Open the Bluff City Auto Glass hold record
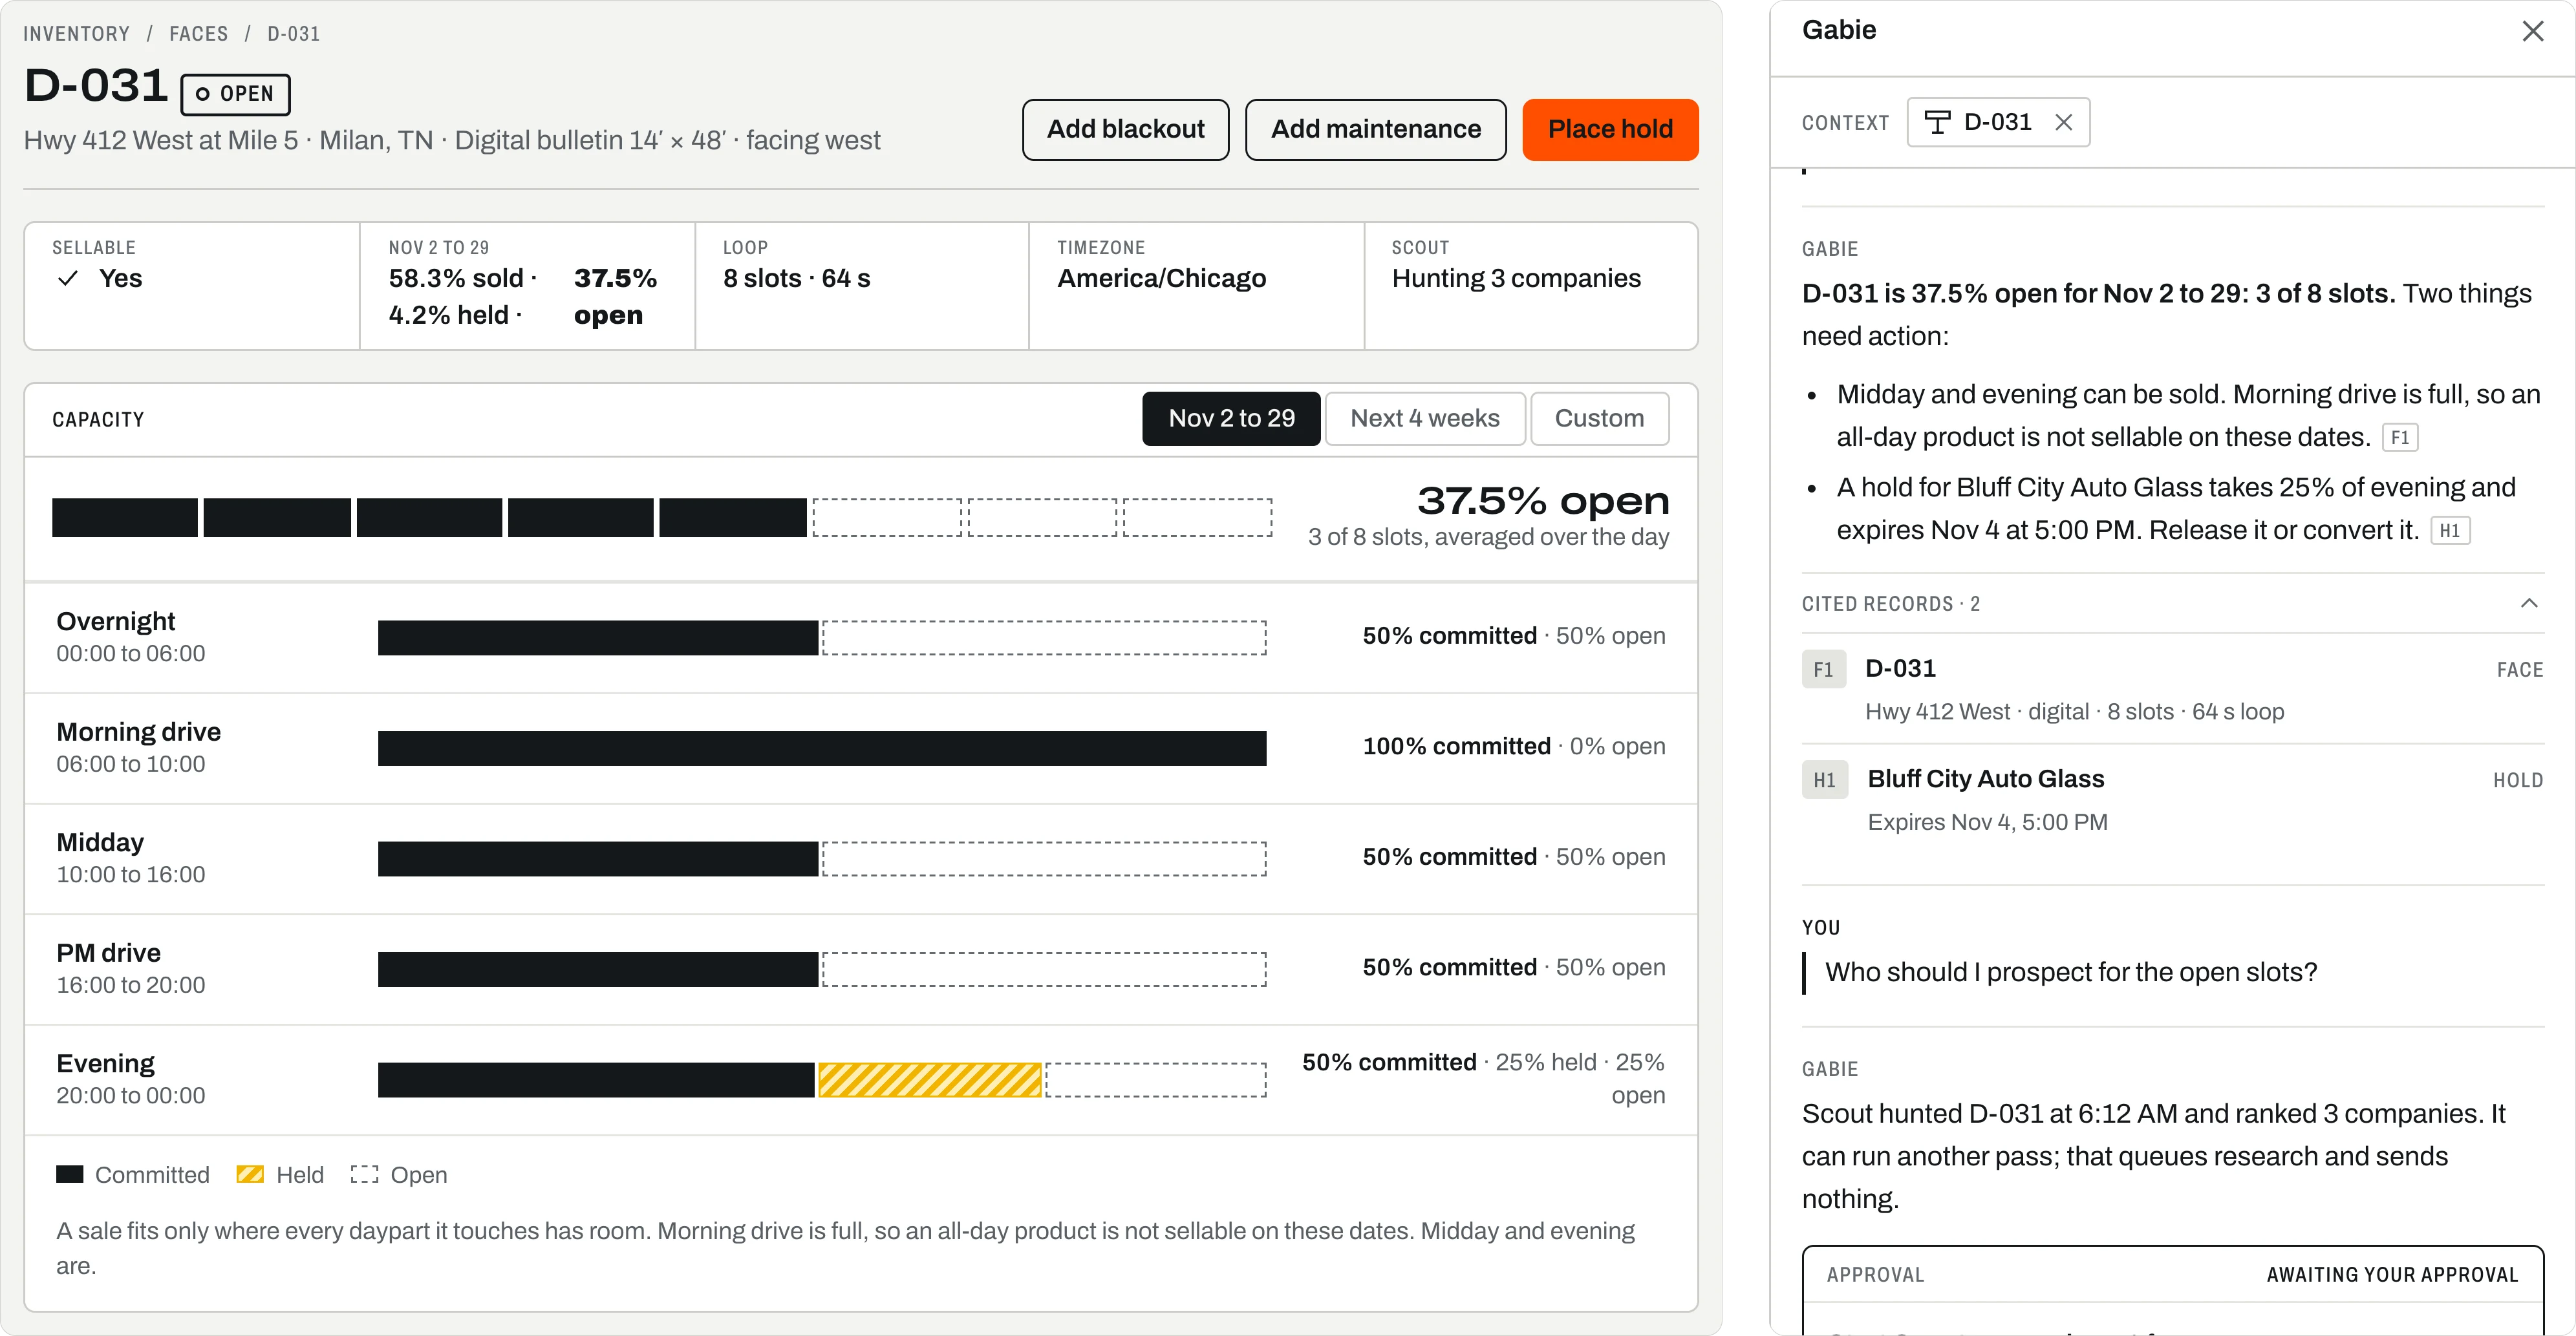 click(2172, 800)
